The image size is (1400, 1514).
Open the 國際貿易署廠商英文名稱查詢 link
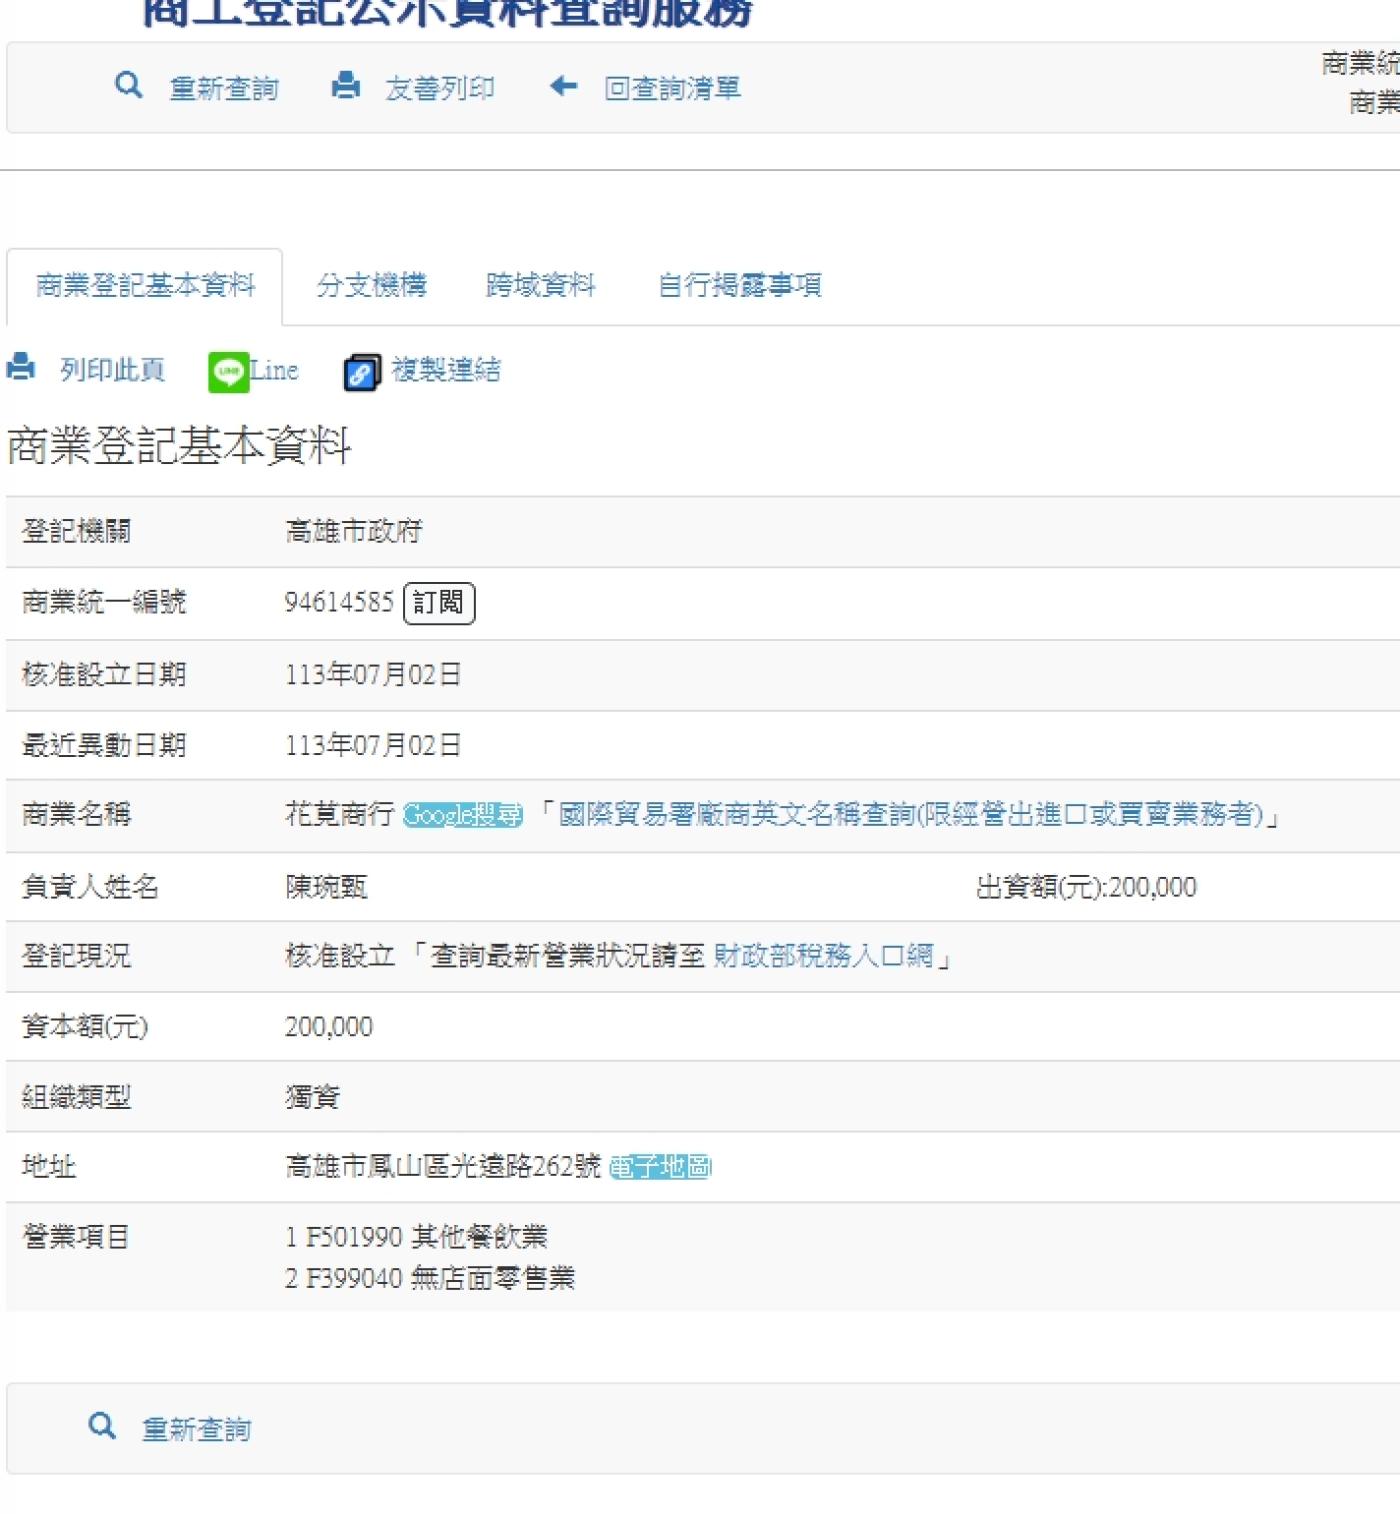tap(910, 815)
